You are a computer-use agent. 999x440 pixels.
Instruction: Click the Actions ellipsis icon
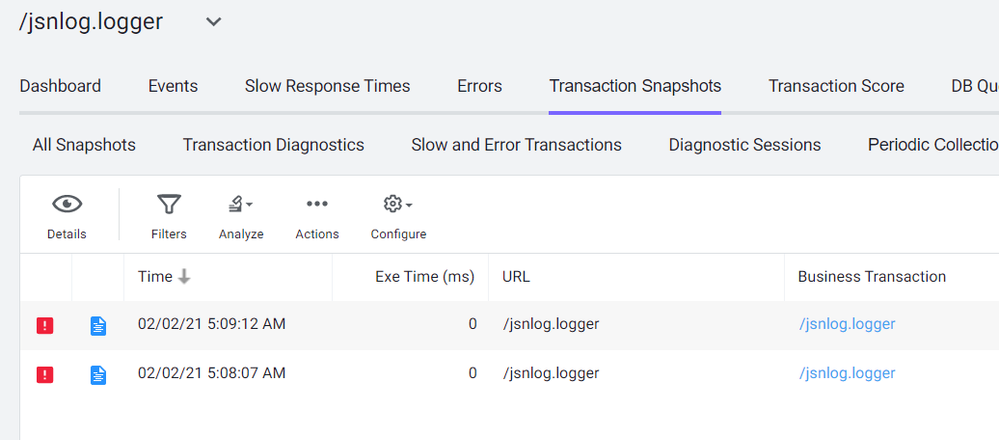317,205
